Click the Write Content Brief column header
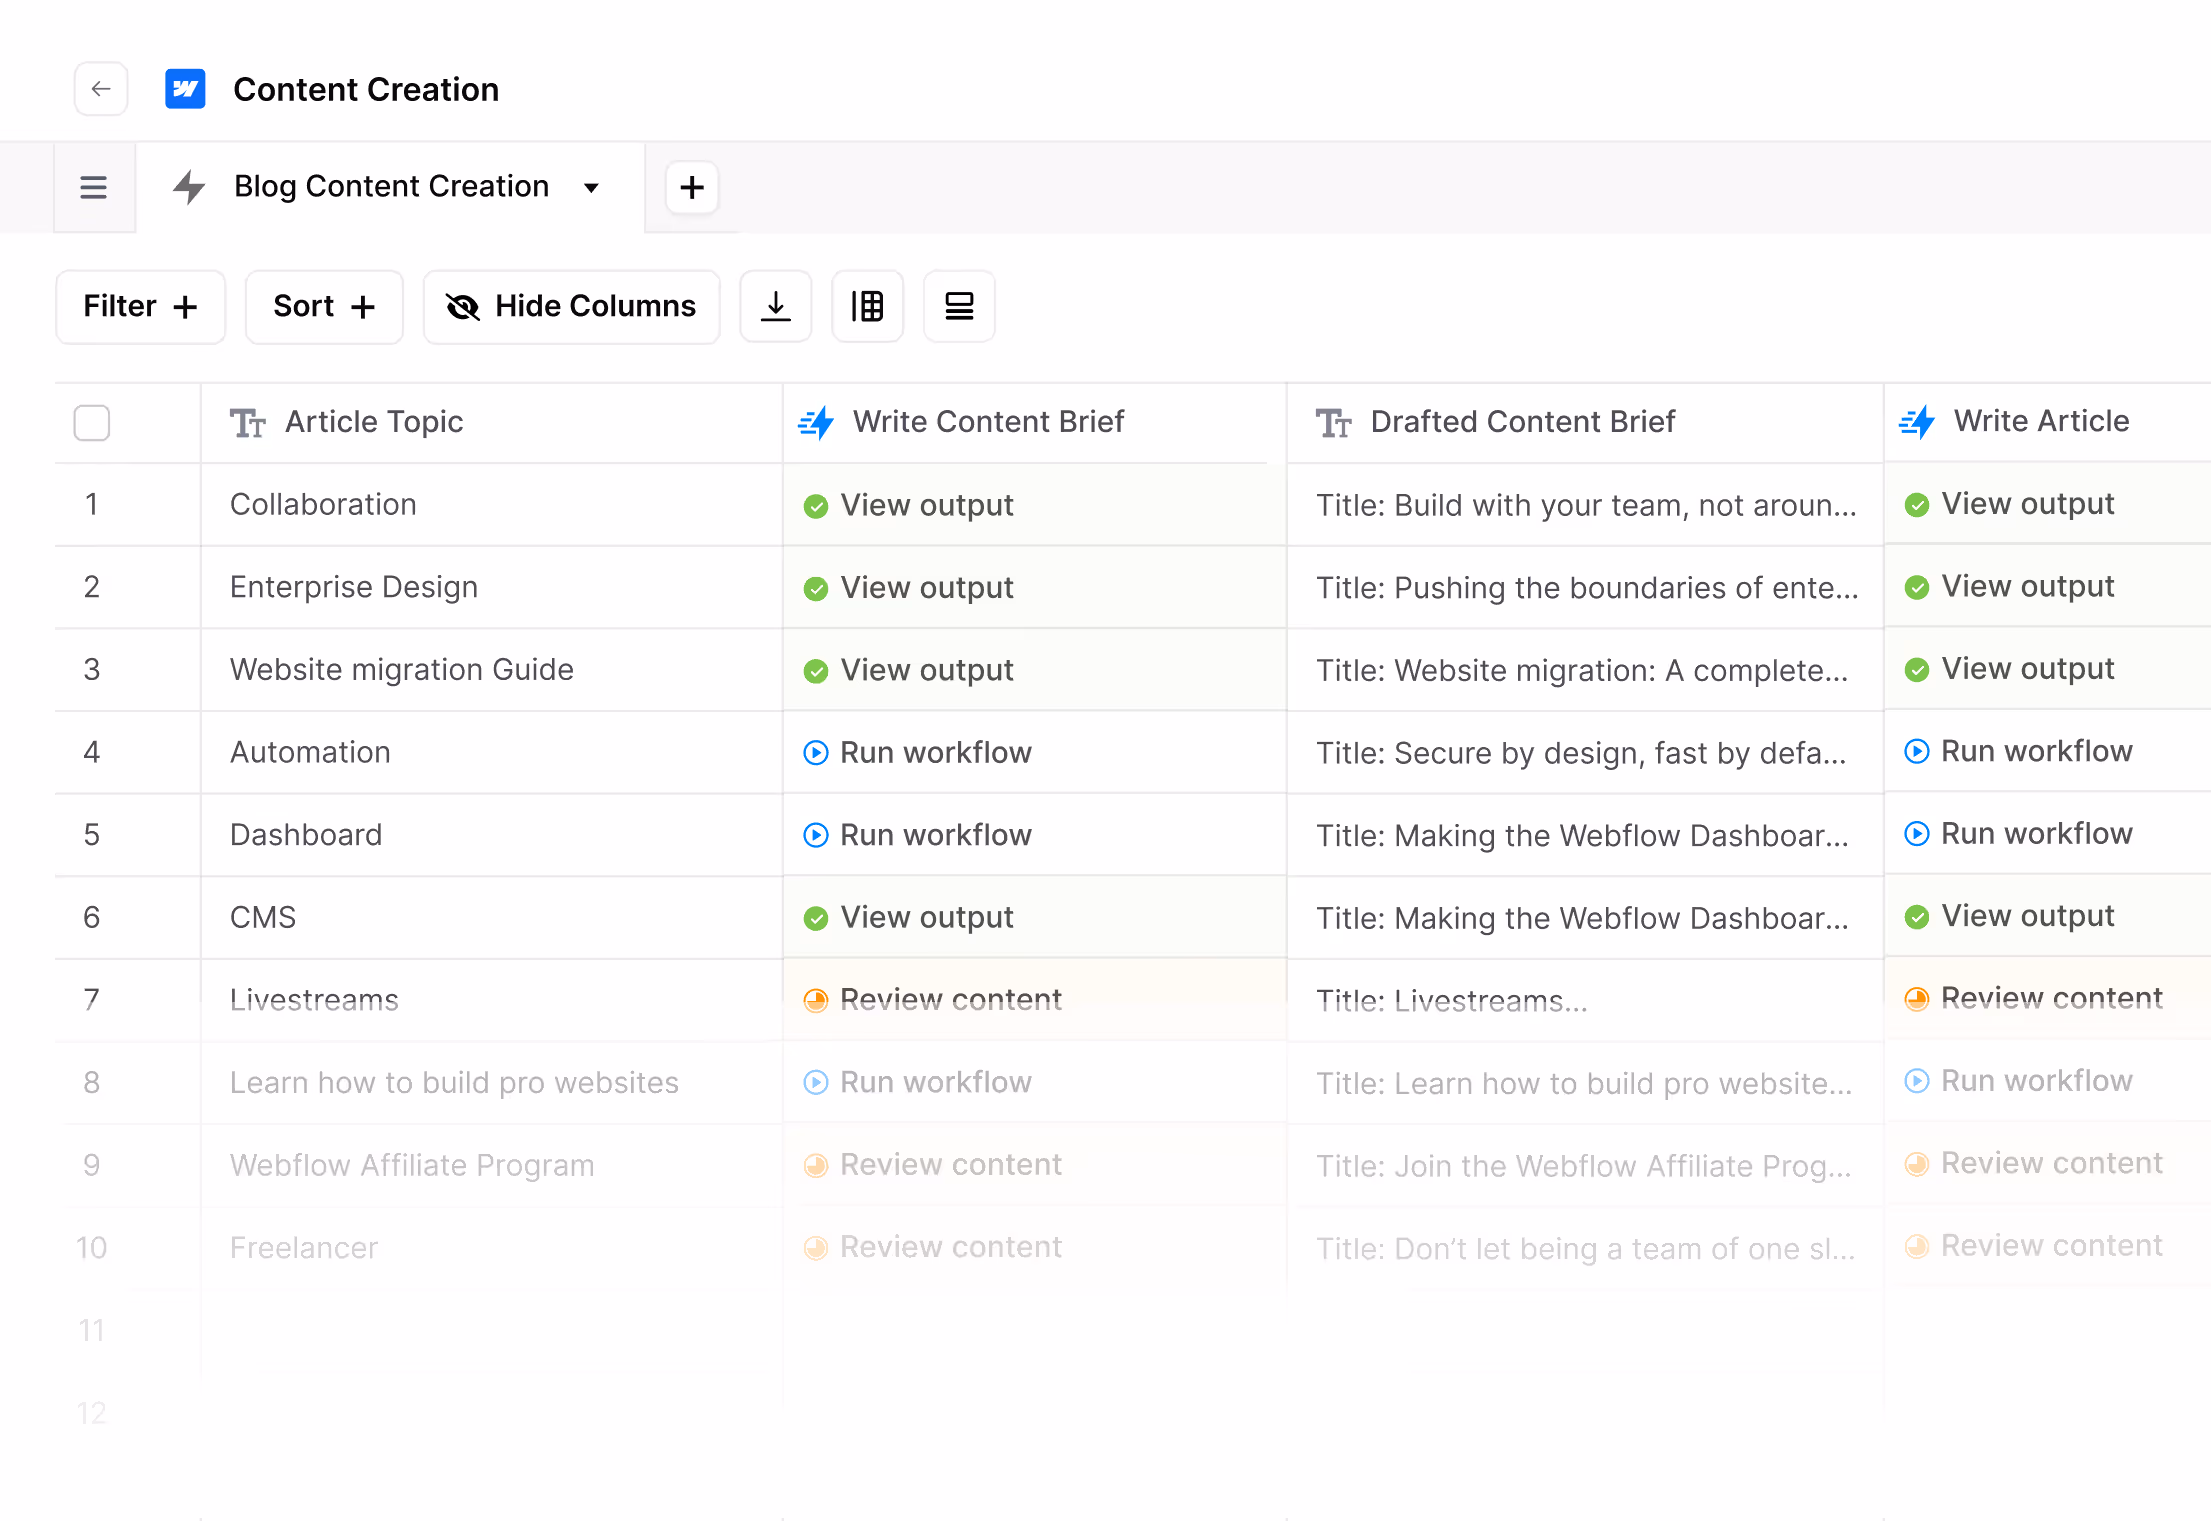2211x1521 pixels. 987,422
